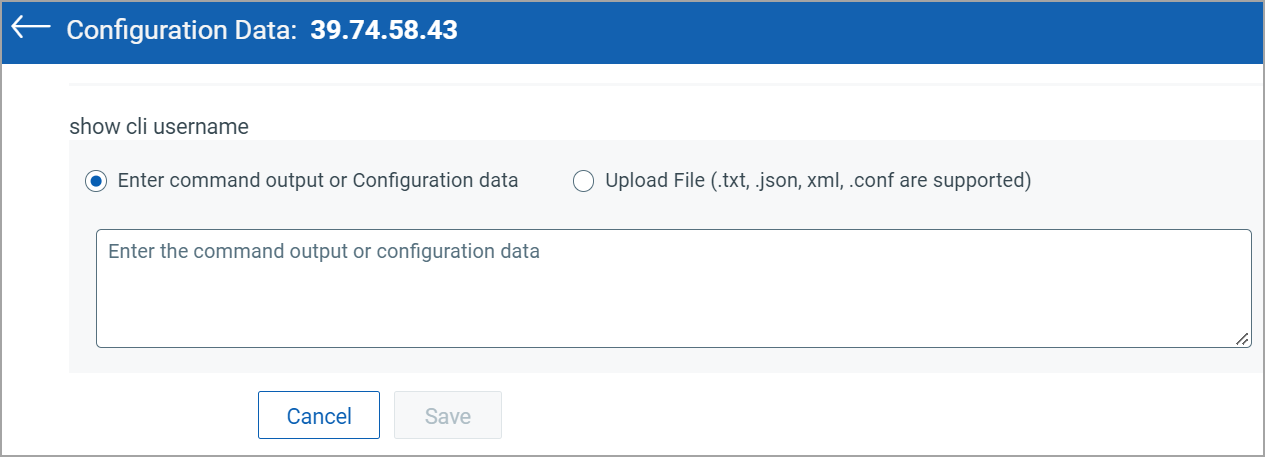Screen dimensions: 1265x457
Task: Click the word 'Configuration data' in first radio label
Action: point(435,181)
